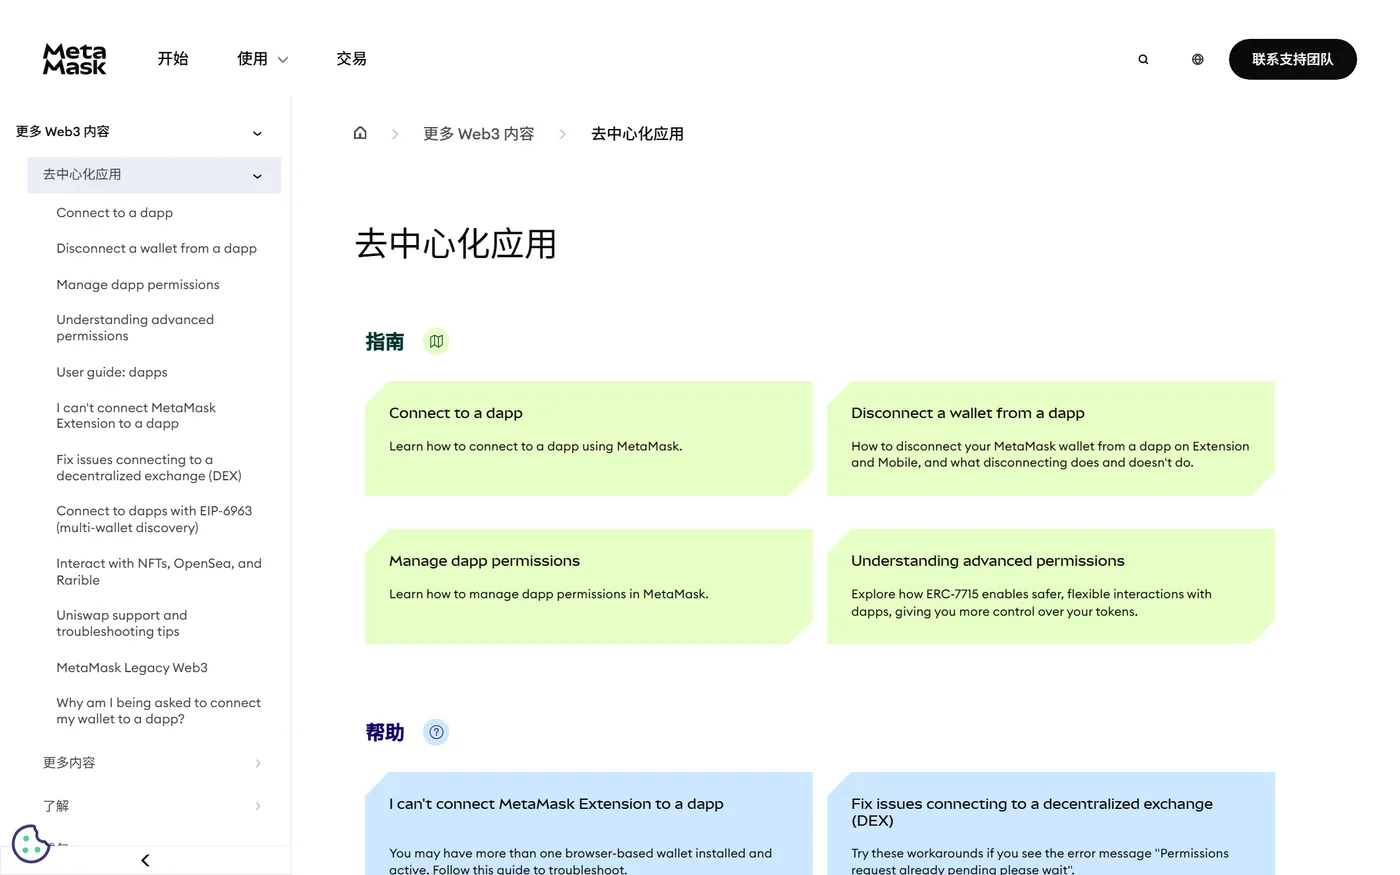
Task: Expand the 更多内容 sidebar section
Action: point(154,763)
